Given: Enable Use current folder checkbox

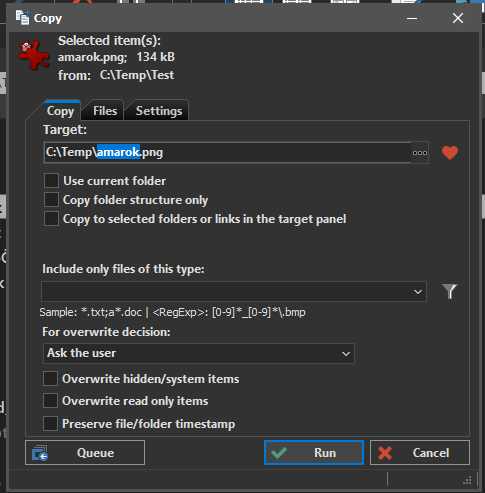Looking at the screenshot, I should (x=51, y=181).
